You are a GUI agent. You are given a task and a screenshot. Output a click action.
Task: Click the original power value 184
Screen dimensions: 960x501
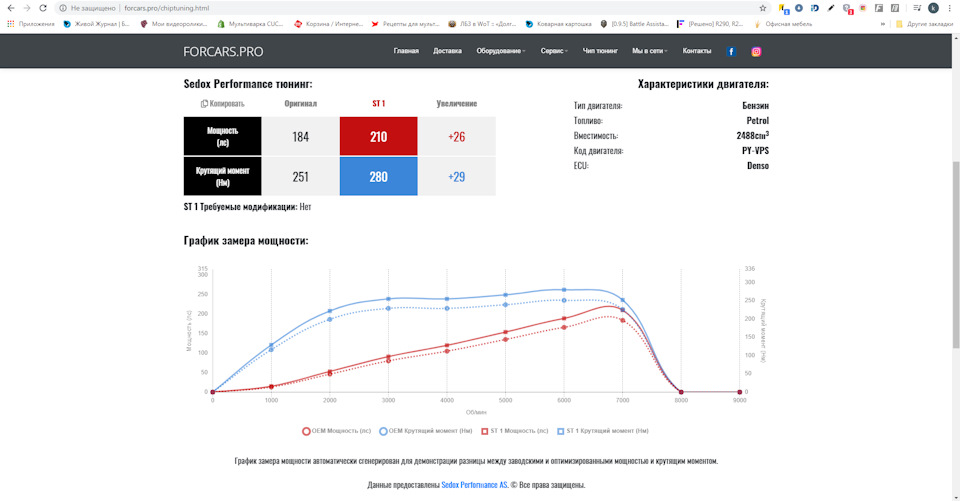tap(300, 136)
